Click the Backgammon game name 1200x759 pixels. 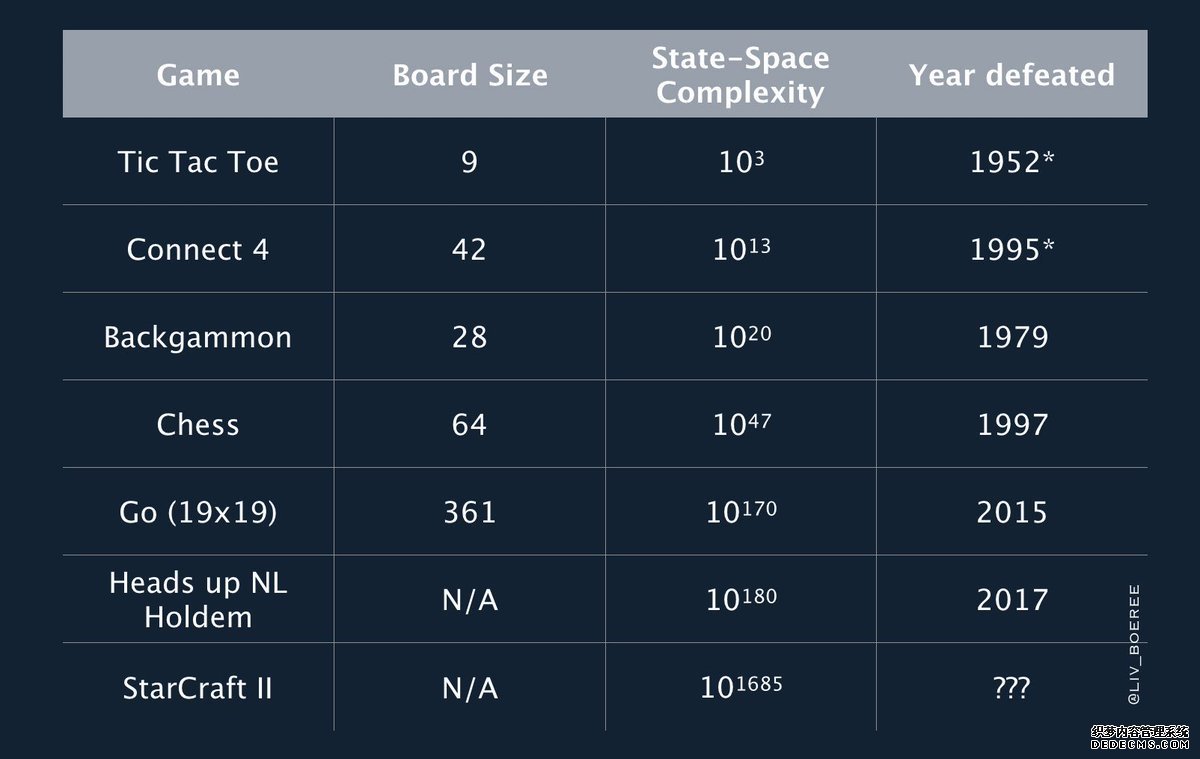pos(198,337)
